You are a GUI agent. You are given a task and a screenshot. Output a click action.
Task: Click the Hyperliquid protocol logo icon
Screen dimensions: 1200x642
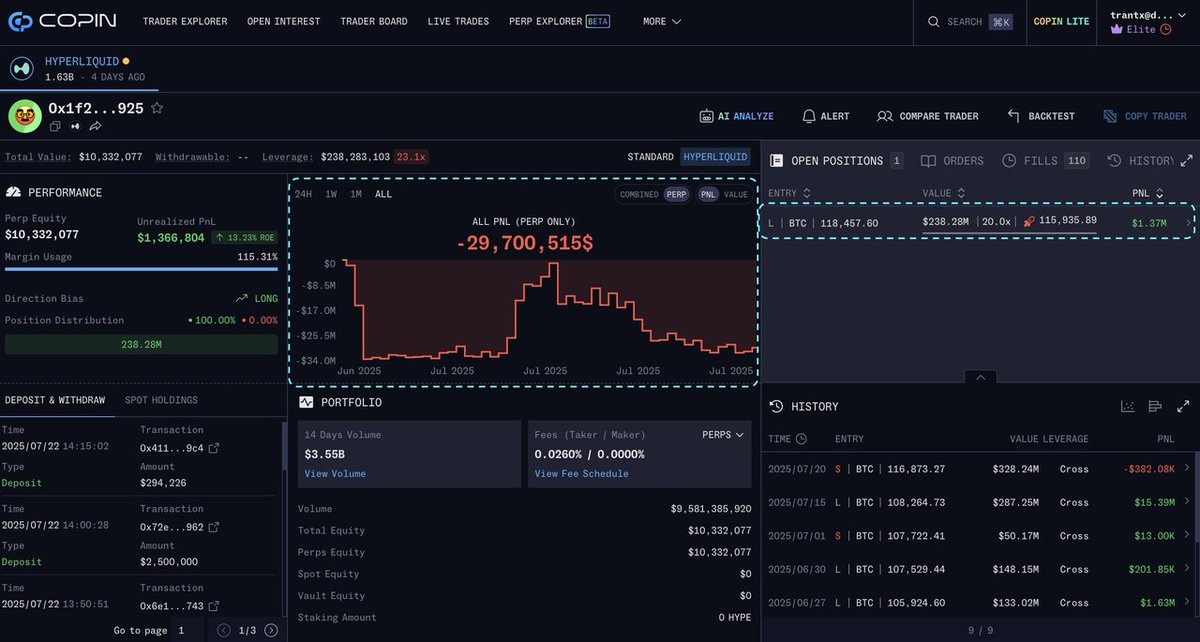click(x=22, y=69)
